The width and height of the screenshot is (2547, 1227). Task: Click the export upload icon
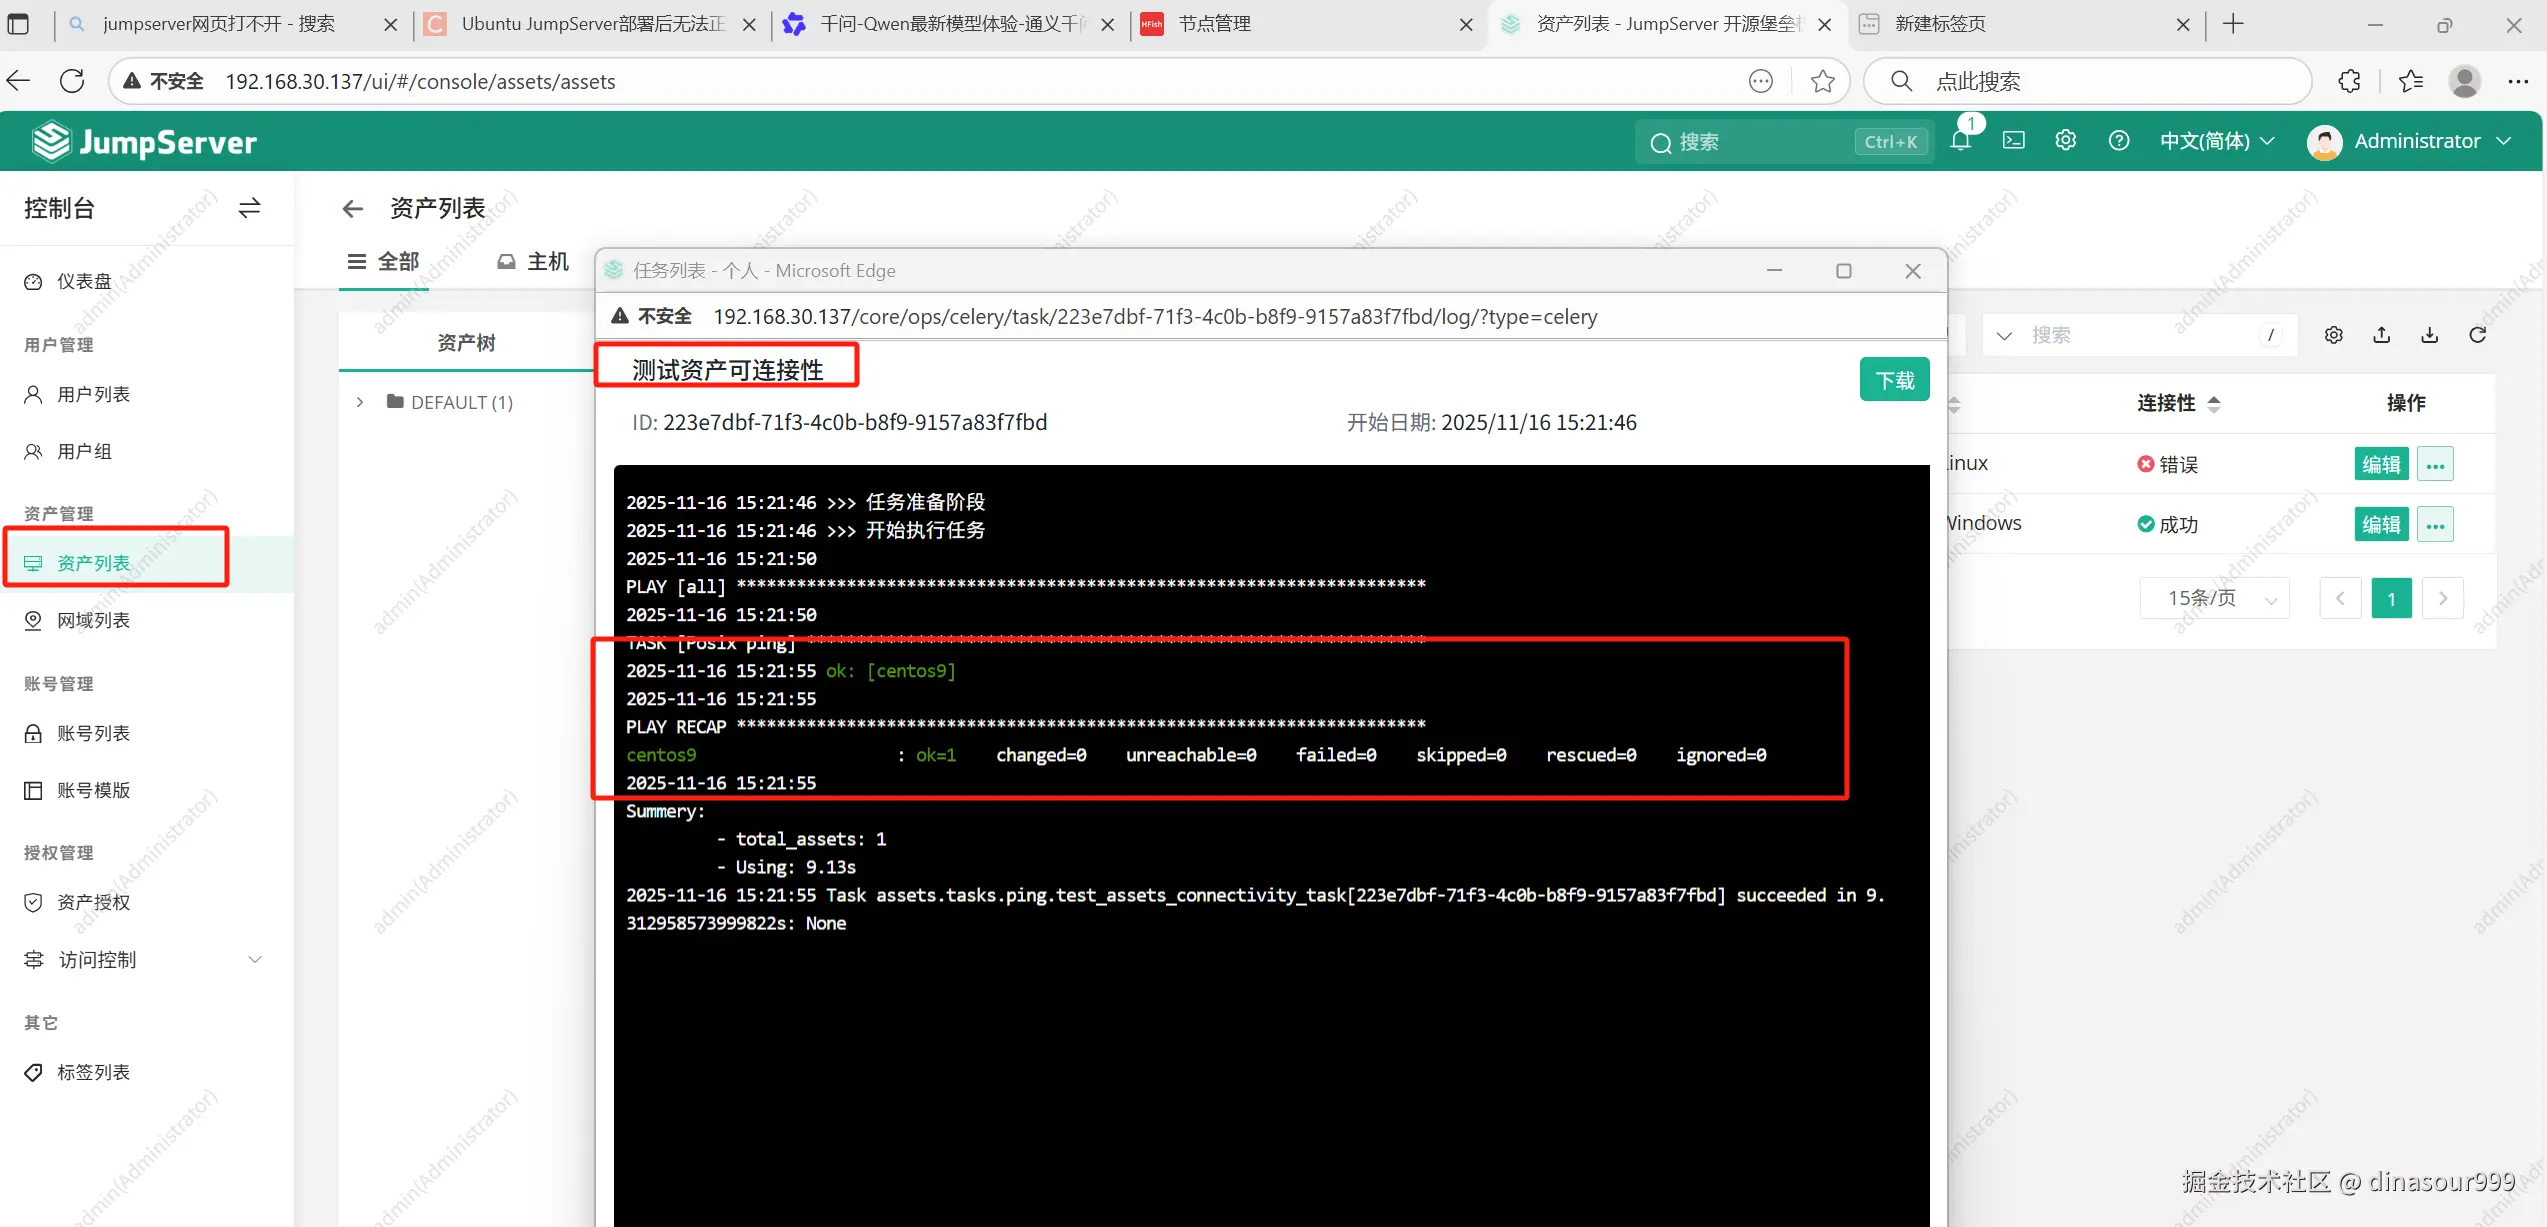tap(2381, 335)
